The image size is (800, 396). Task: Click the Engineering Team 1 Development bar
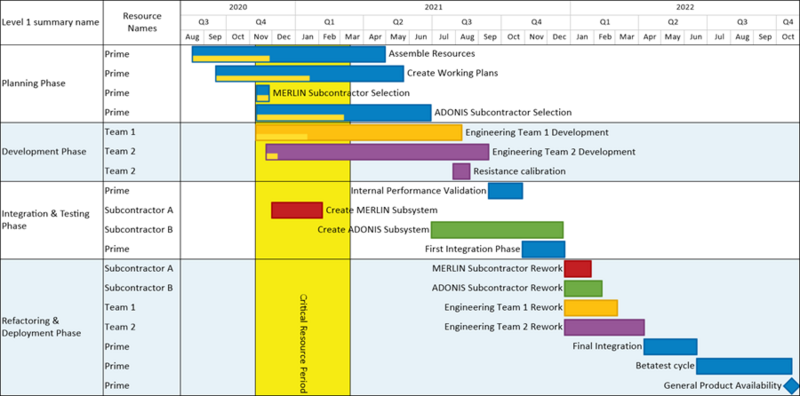coord(359,132)
